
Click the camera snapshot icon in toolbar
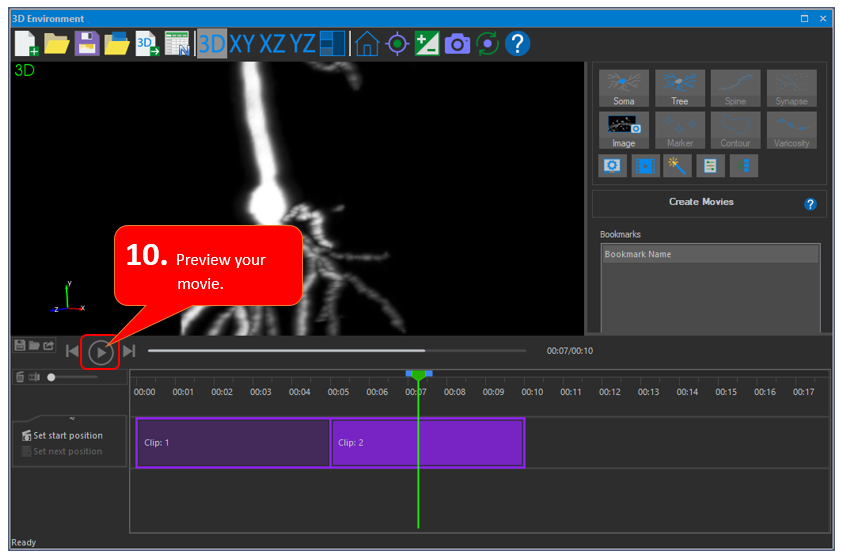pos(457,43)
